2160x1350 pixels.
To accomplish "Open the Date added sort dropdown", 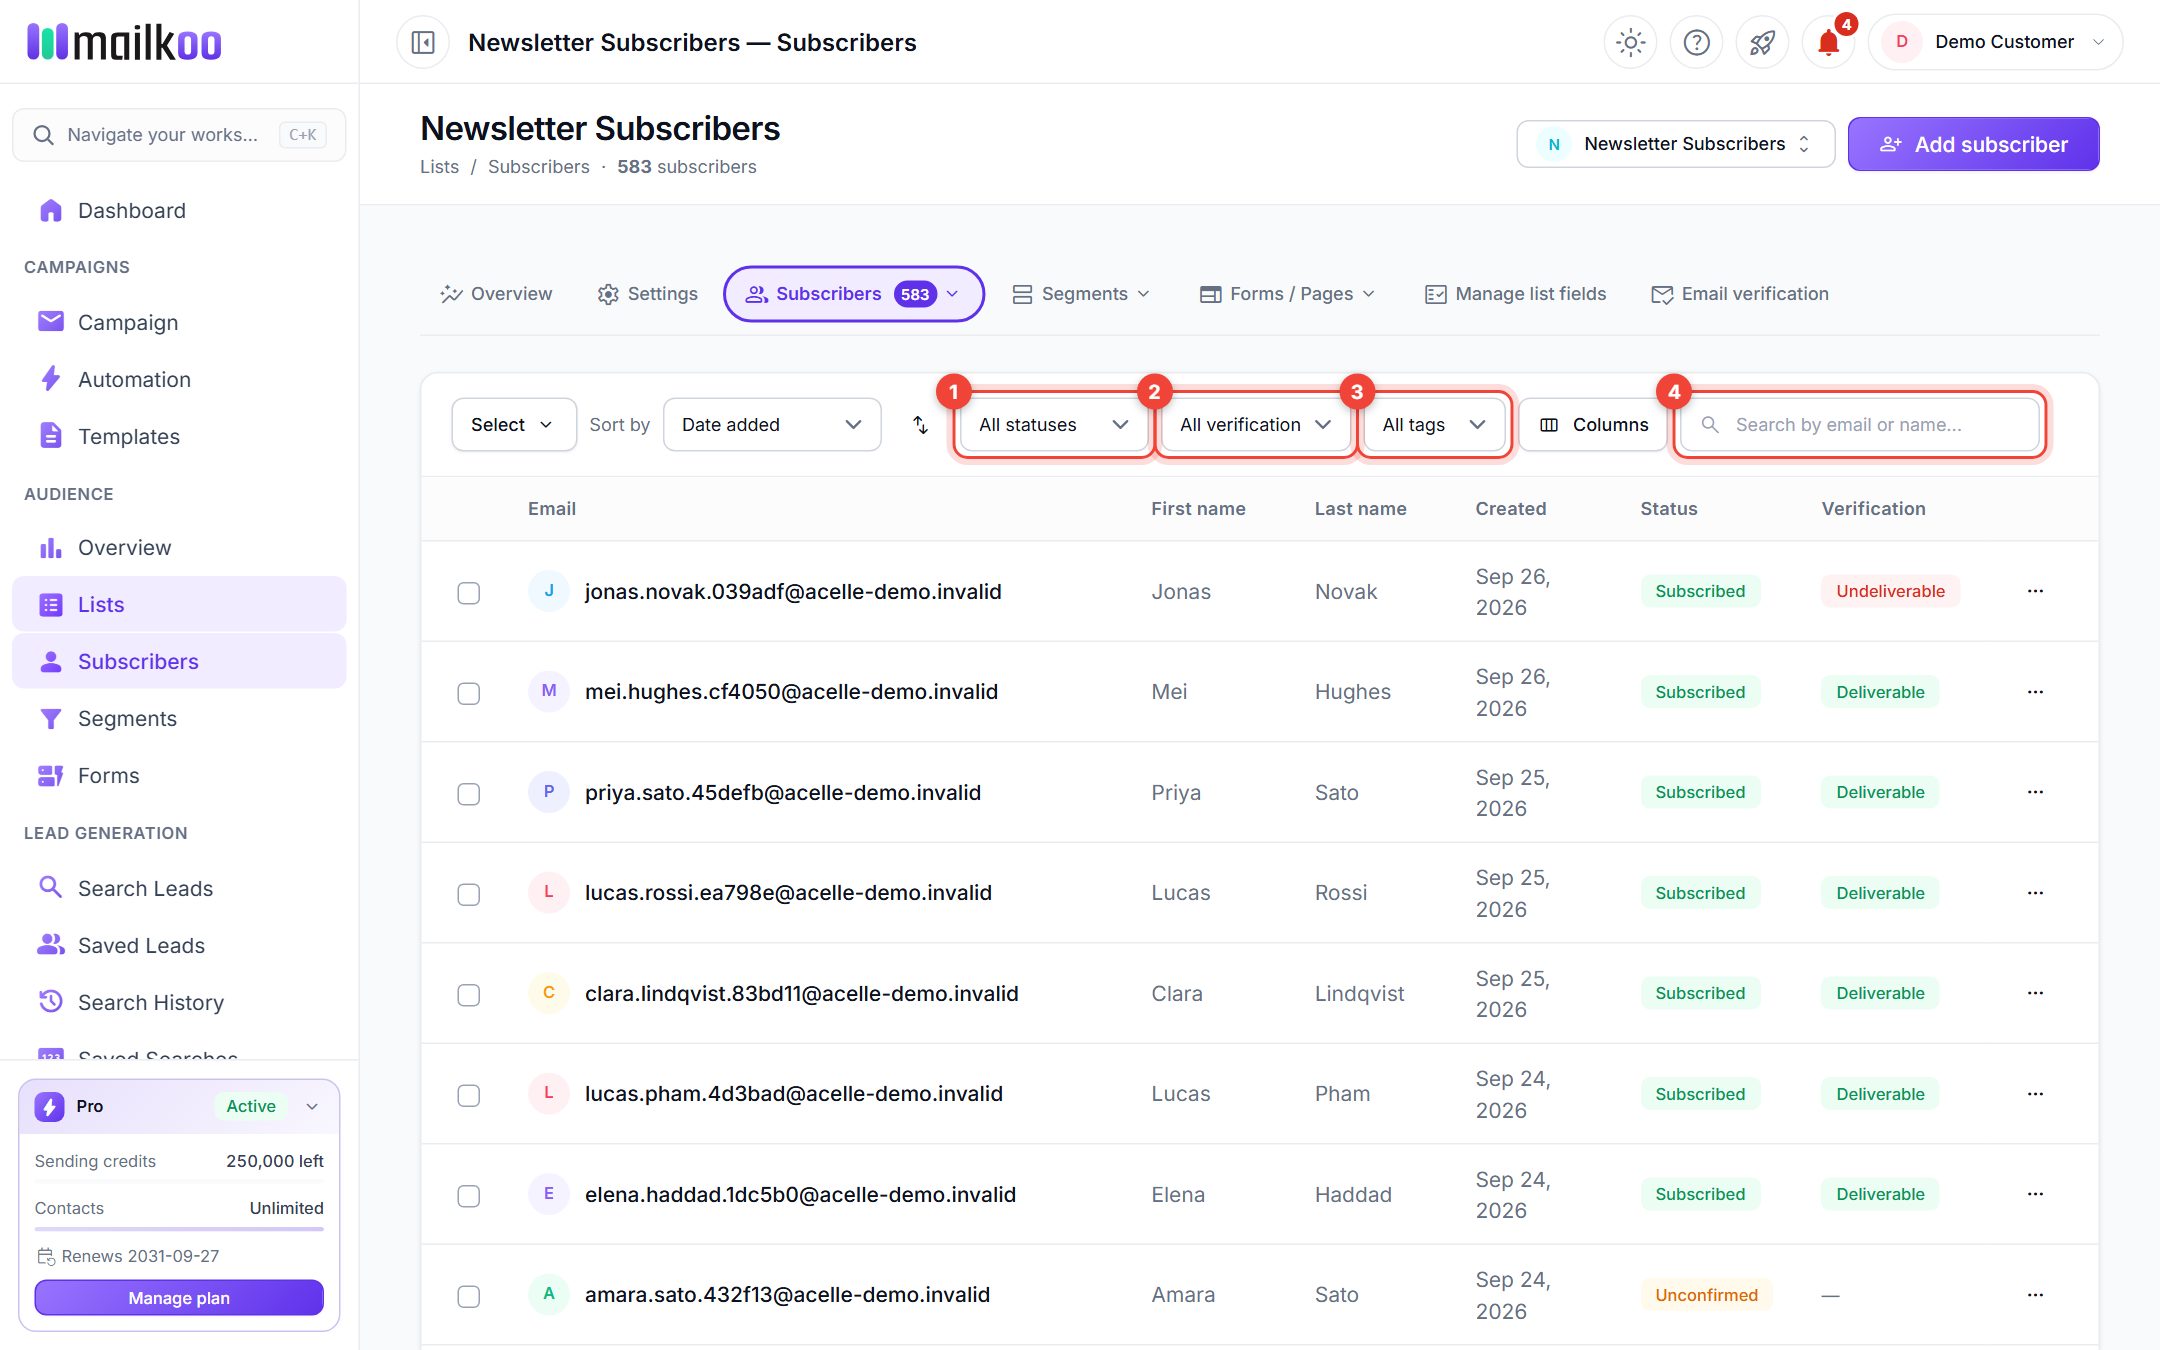I will click(x=772, y=425).
